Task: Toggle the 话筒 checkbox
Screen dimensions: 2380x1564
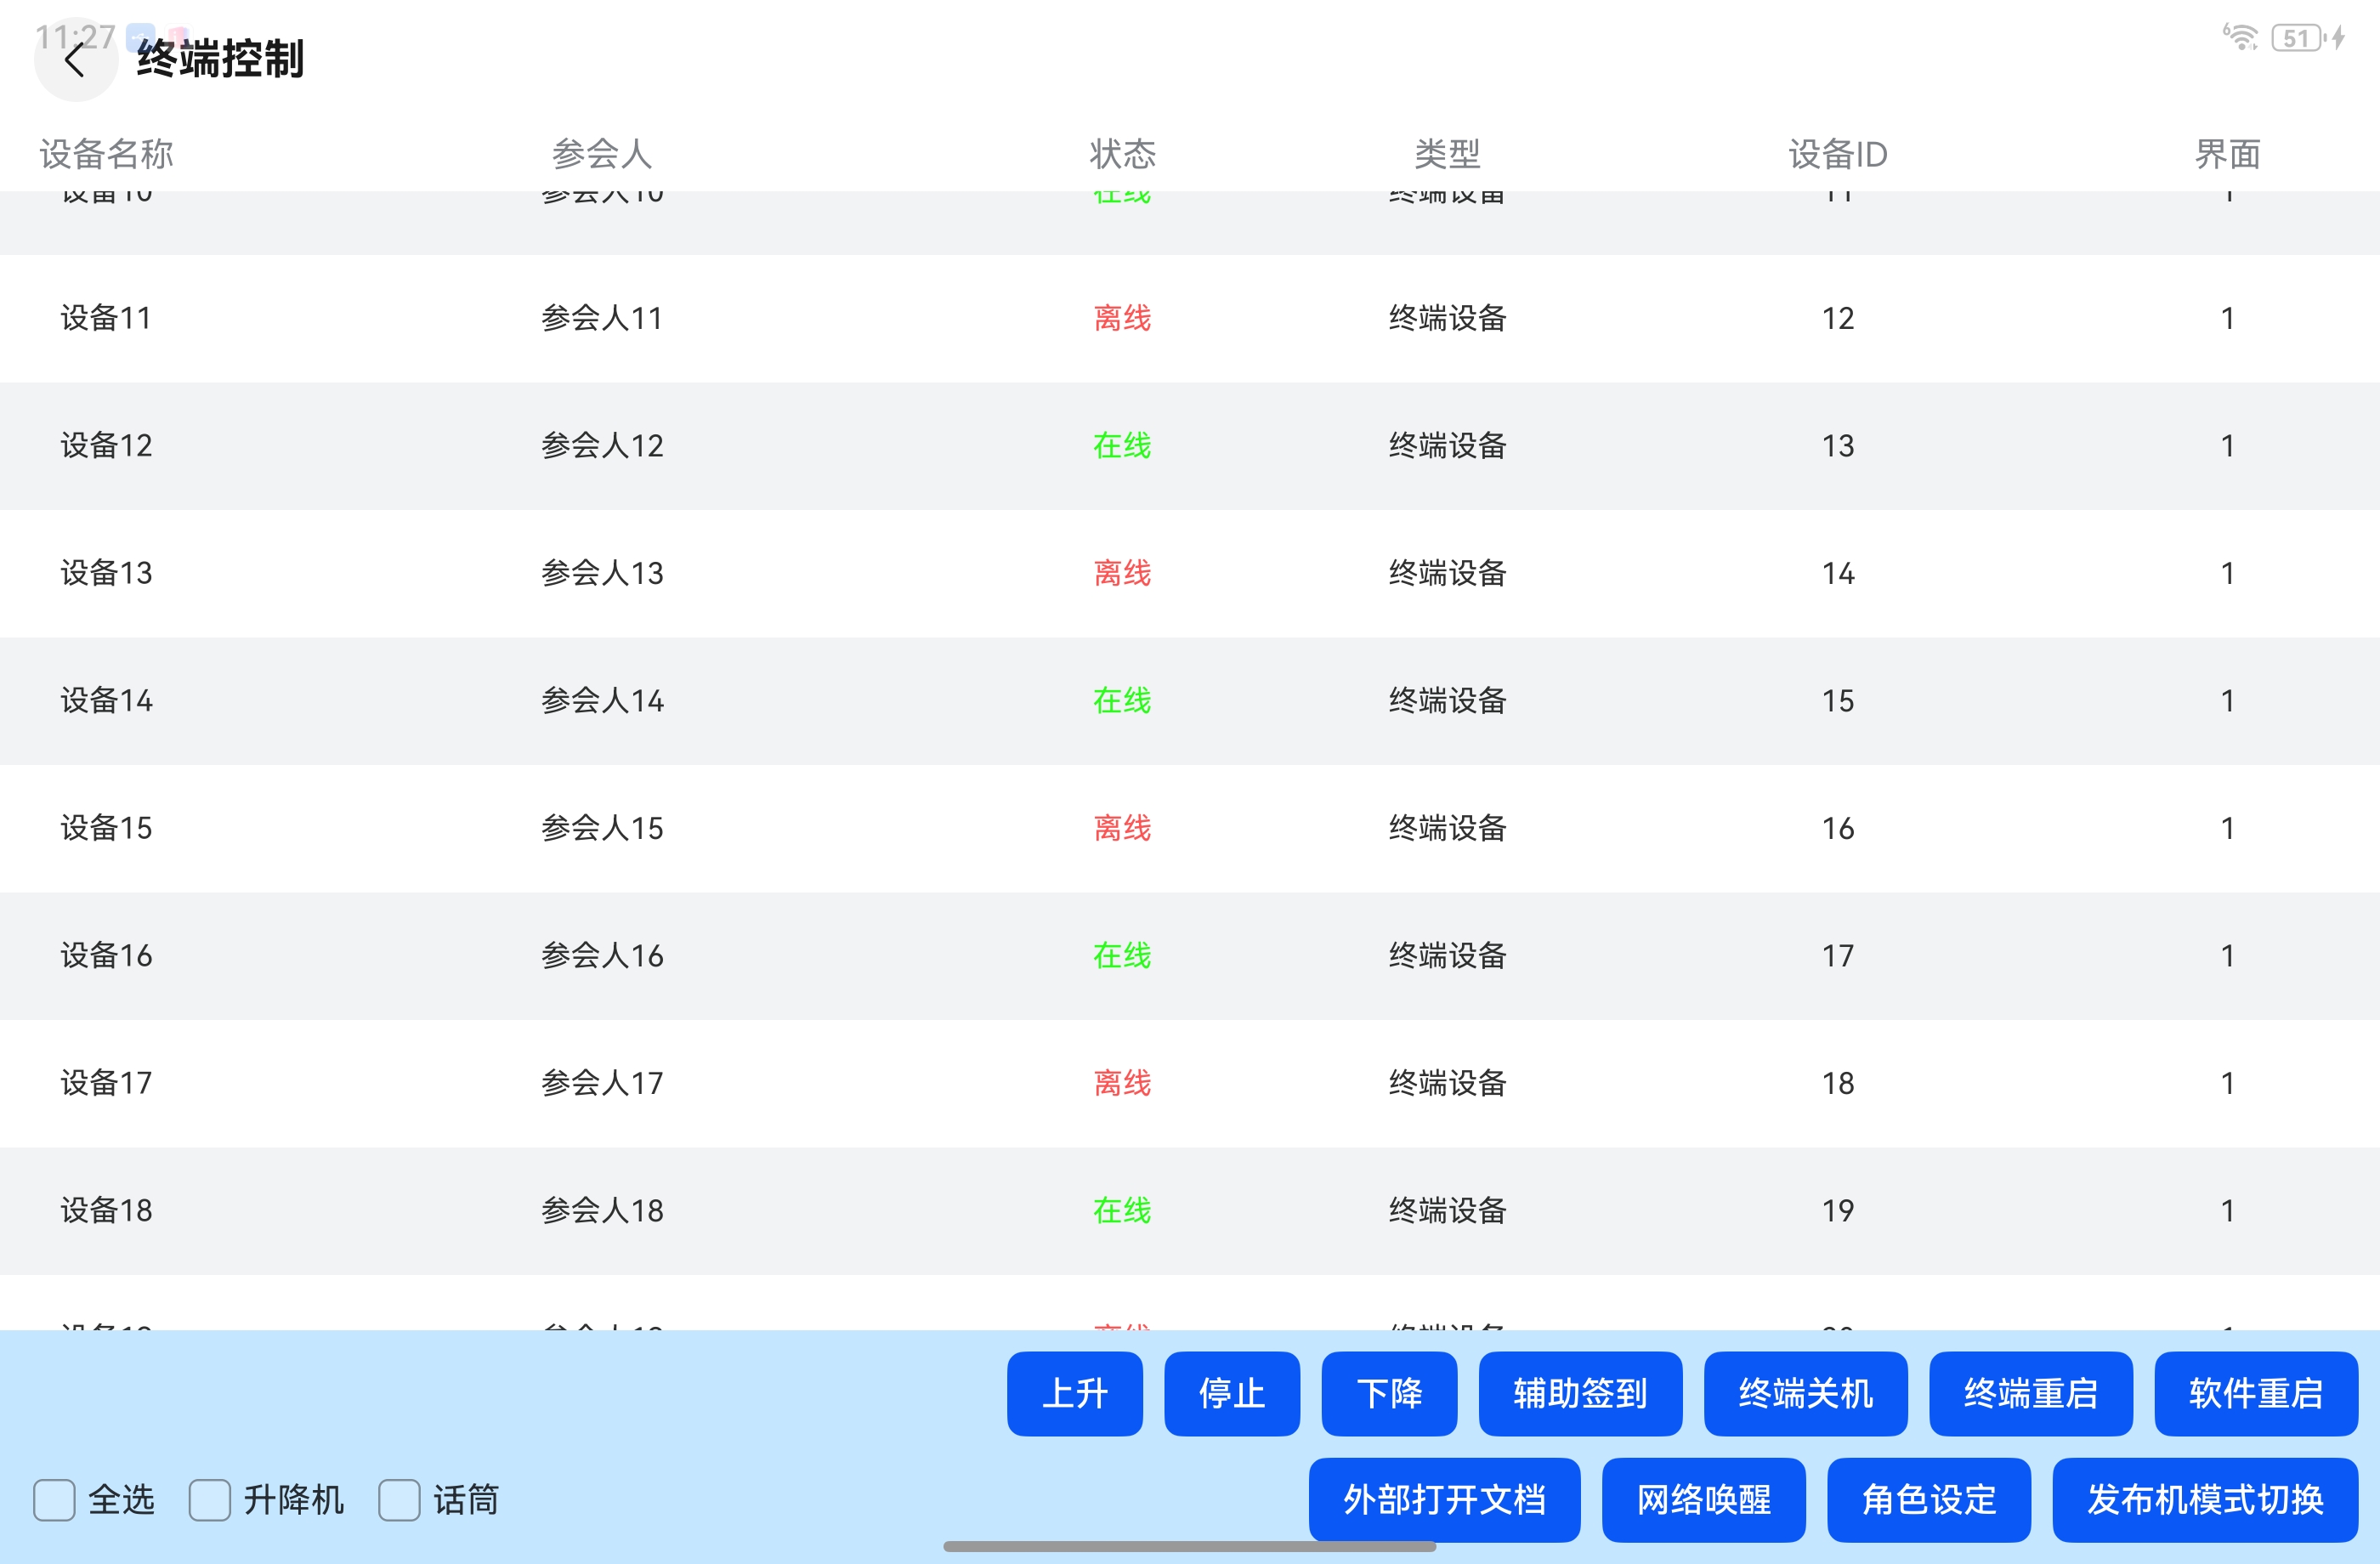Action: [399, 1500]
